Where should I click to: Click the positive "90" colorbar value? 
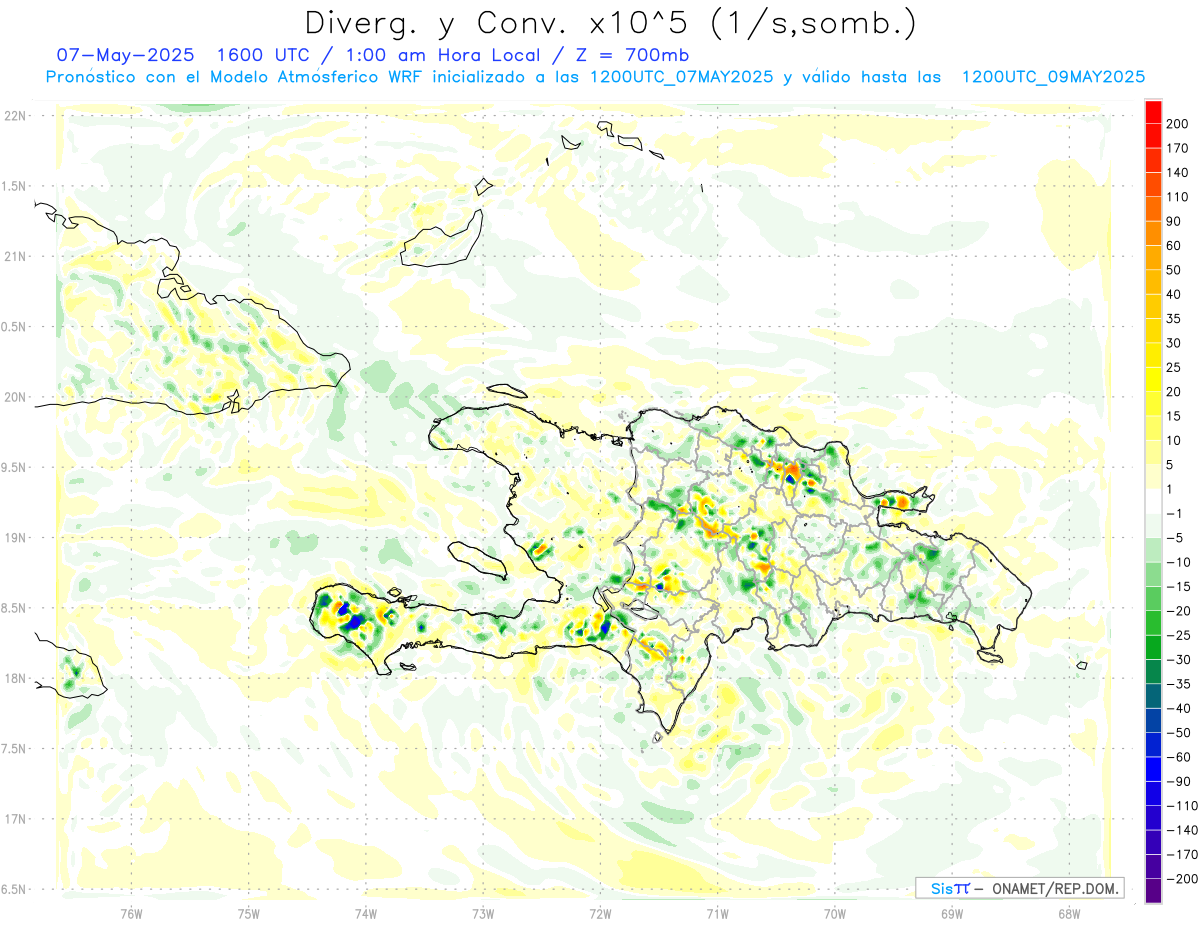[x=1174, y=222]
